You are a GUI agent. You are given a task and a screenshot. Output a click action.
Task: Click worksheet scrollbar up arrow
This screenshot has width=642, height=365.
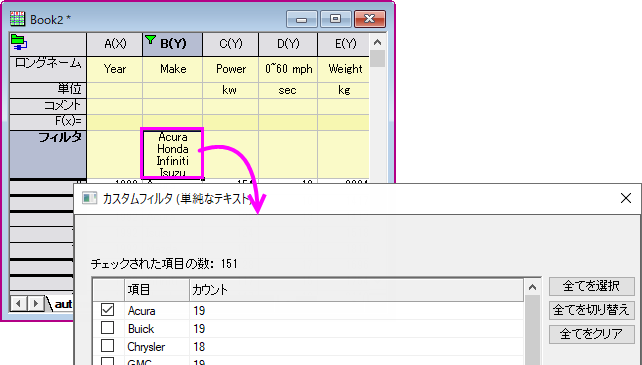tap(378, 42)
